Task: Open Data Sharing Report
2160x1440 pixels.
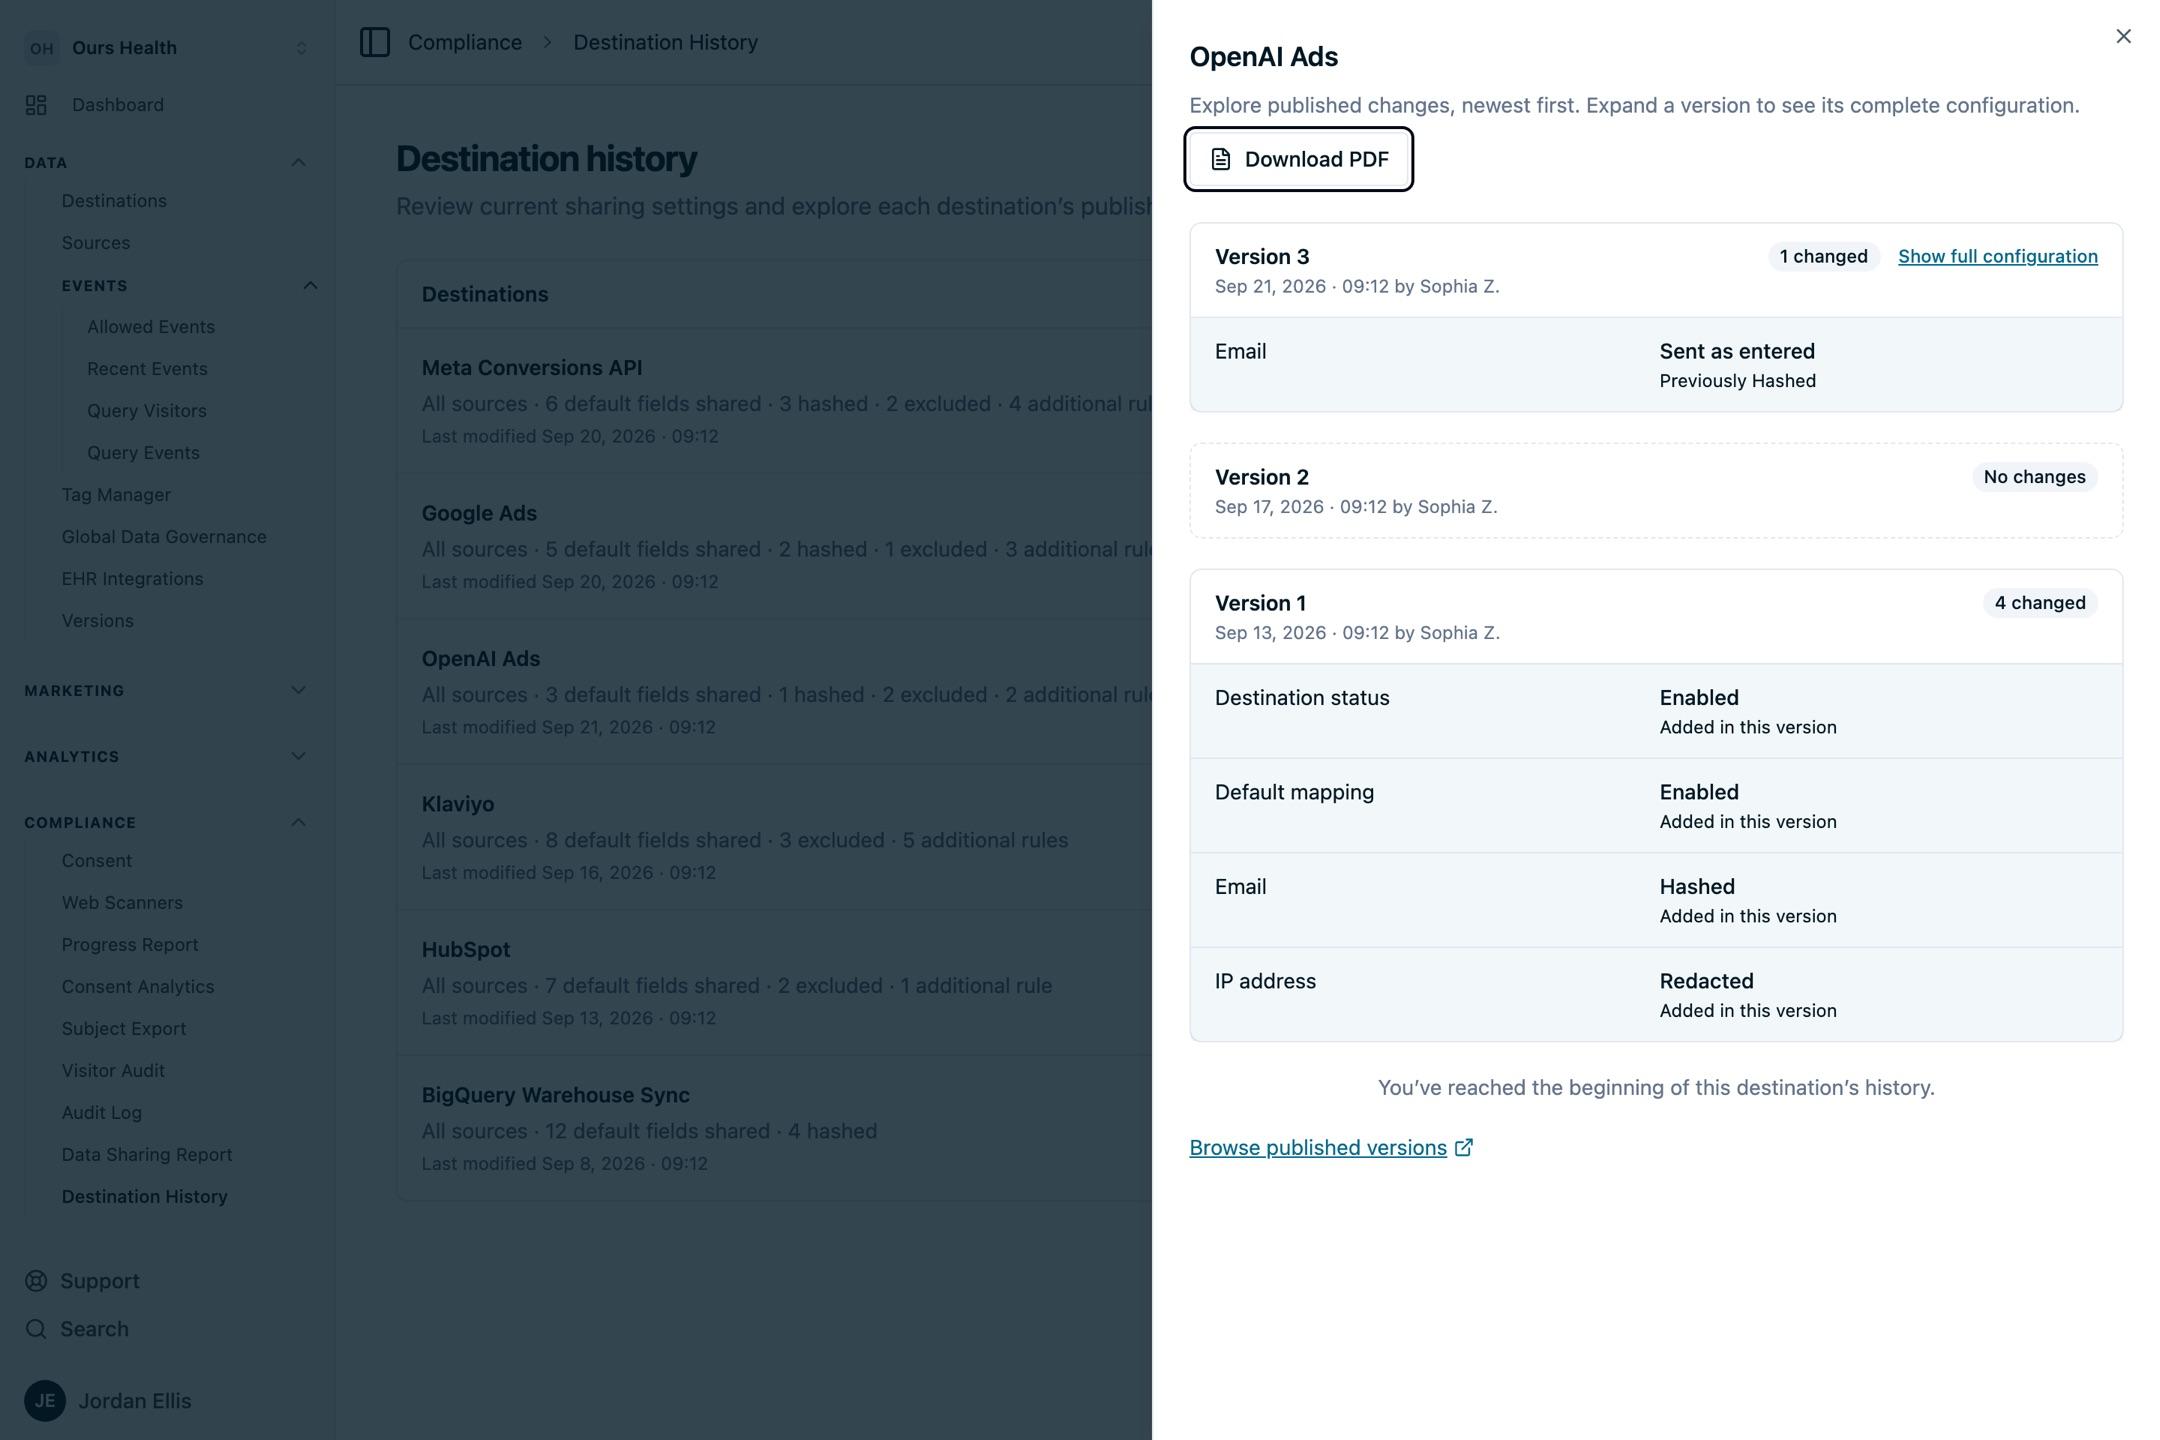Action: (x=147, y=1155)
